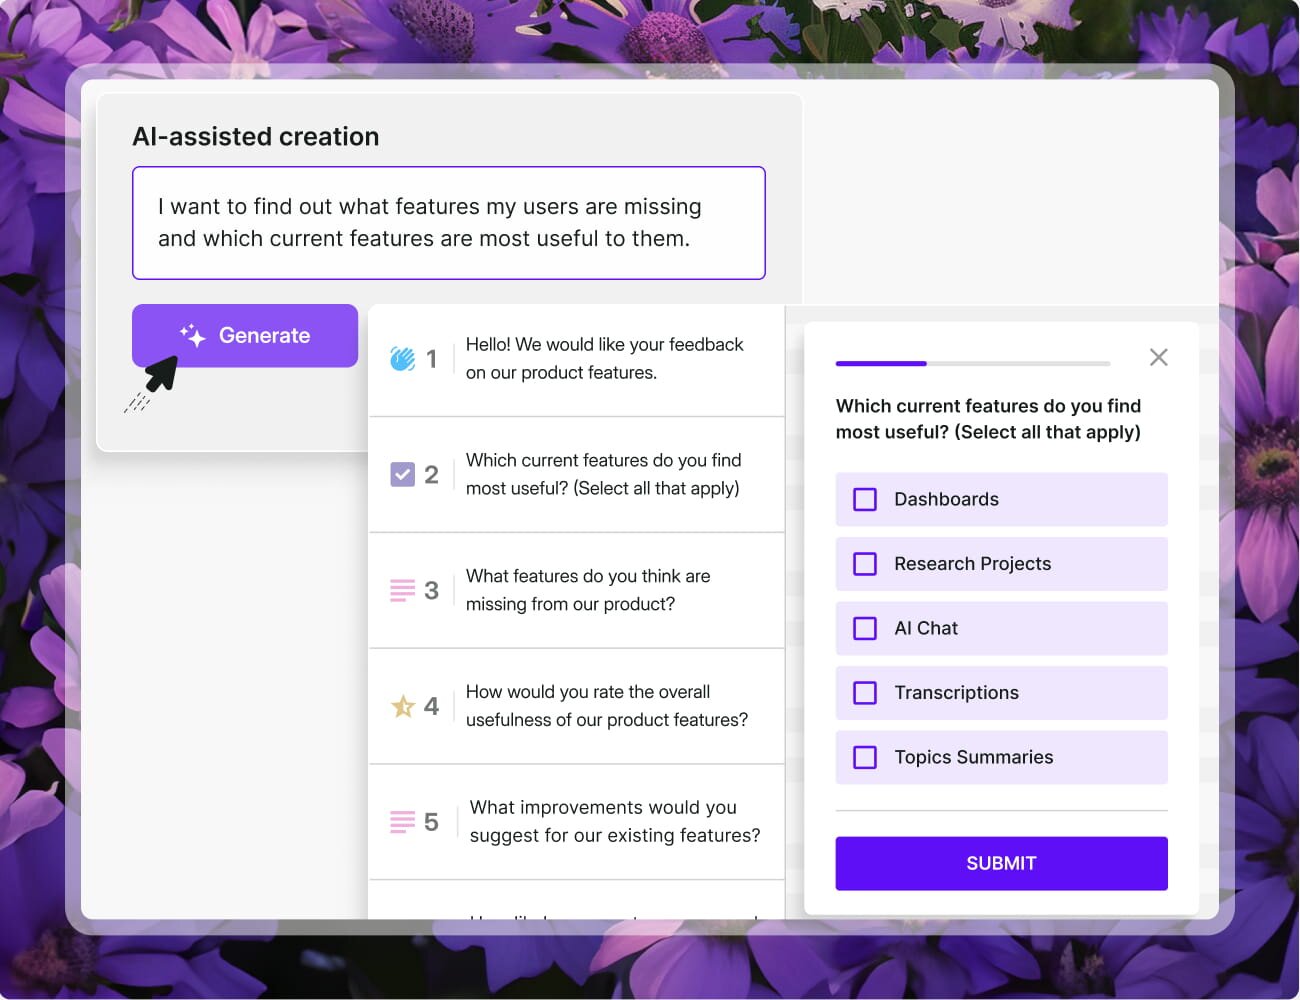Check the Topics Summaries option
The width and height of the screenshot is (1300, 1000).
coord(865,757)
